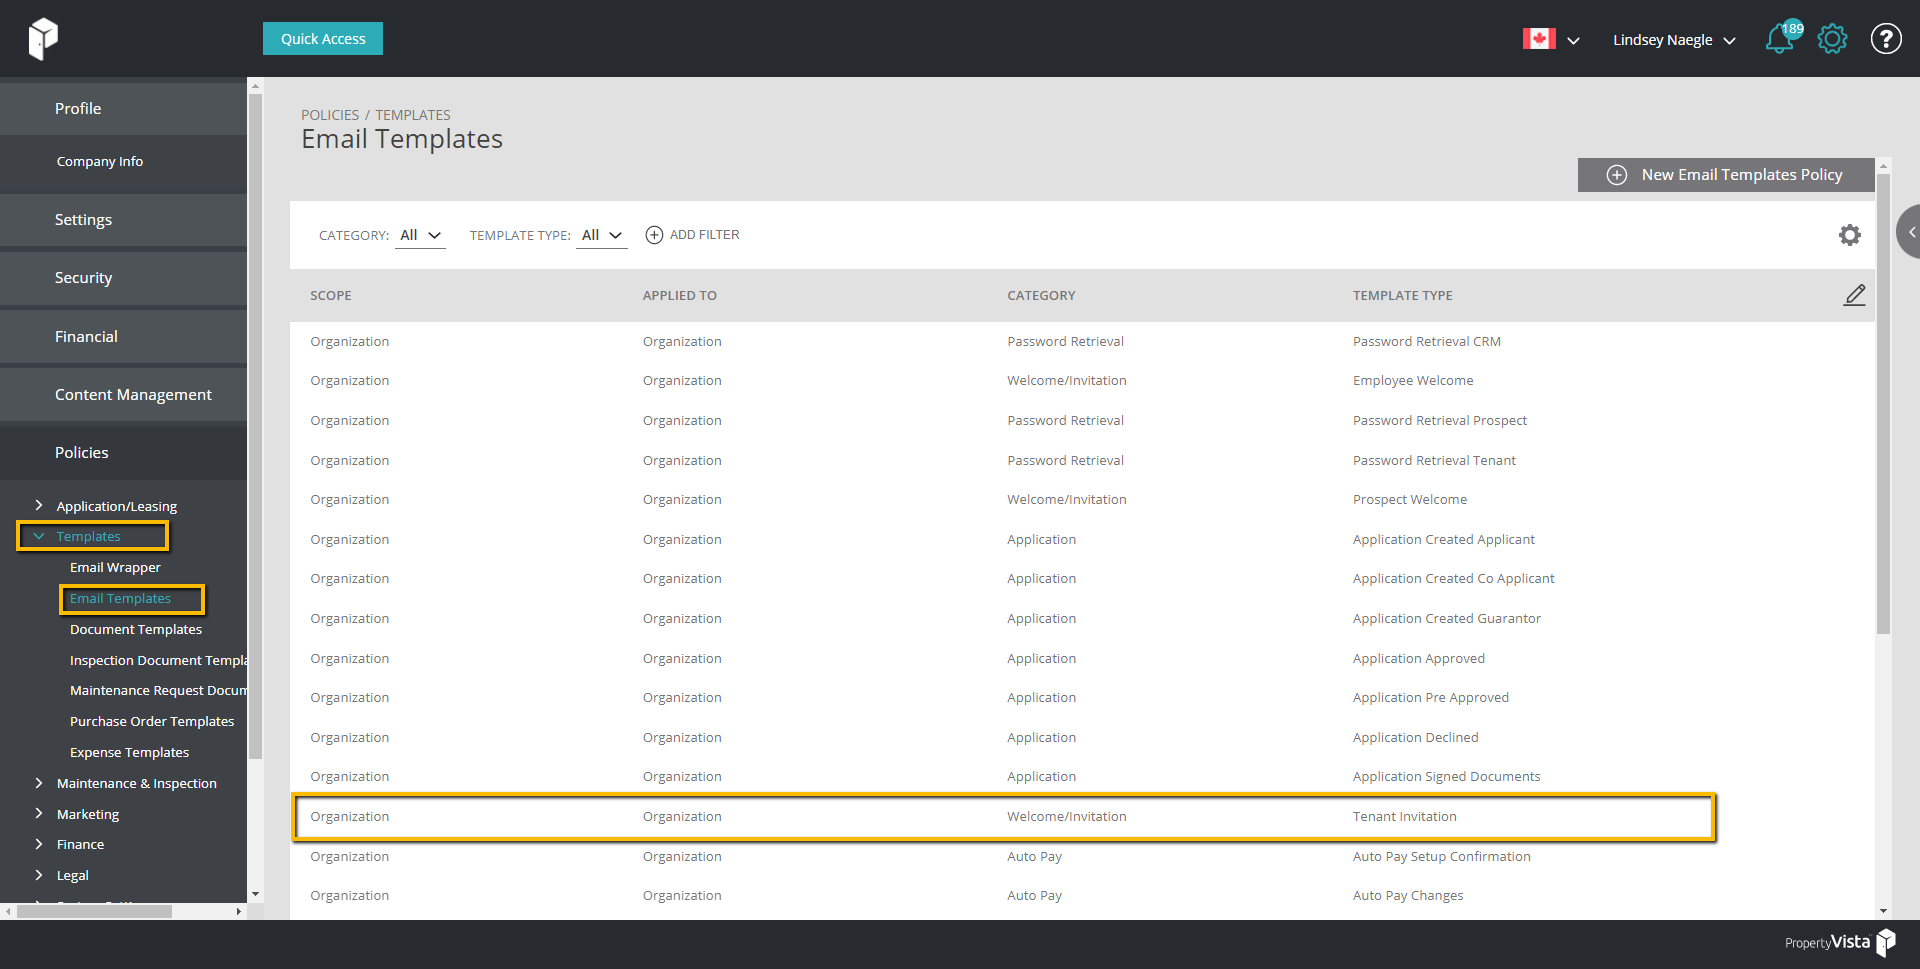
Task: Sort by the TEMPLATE TYPE column header
Action: click(x=1403, y=296)
